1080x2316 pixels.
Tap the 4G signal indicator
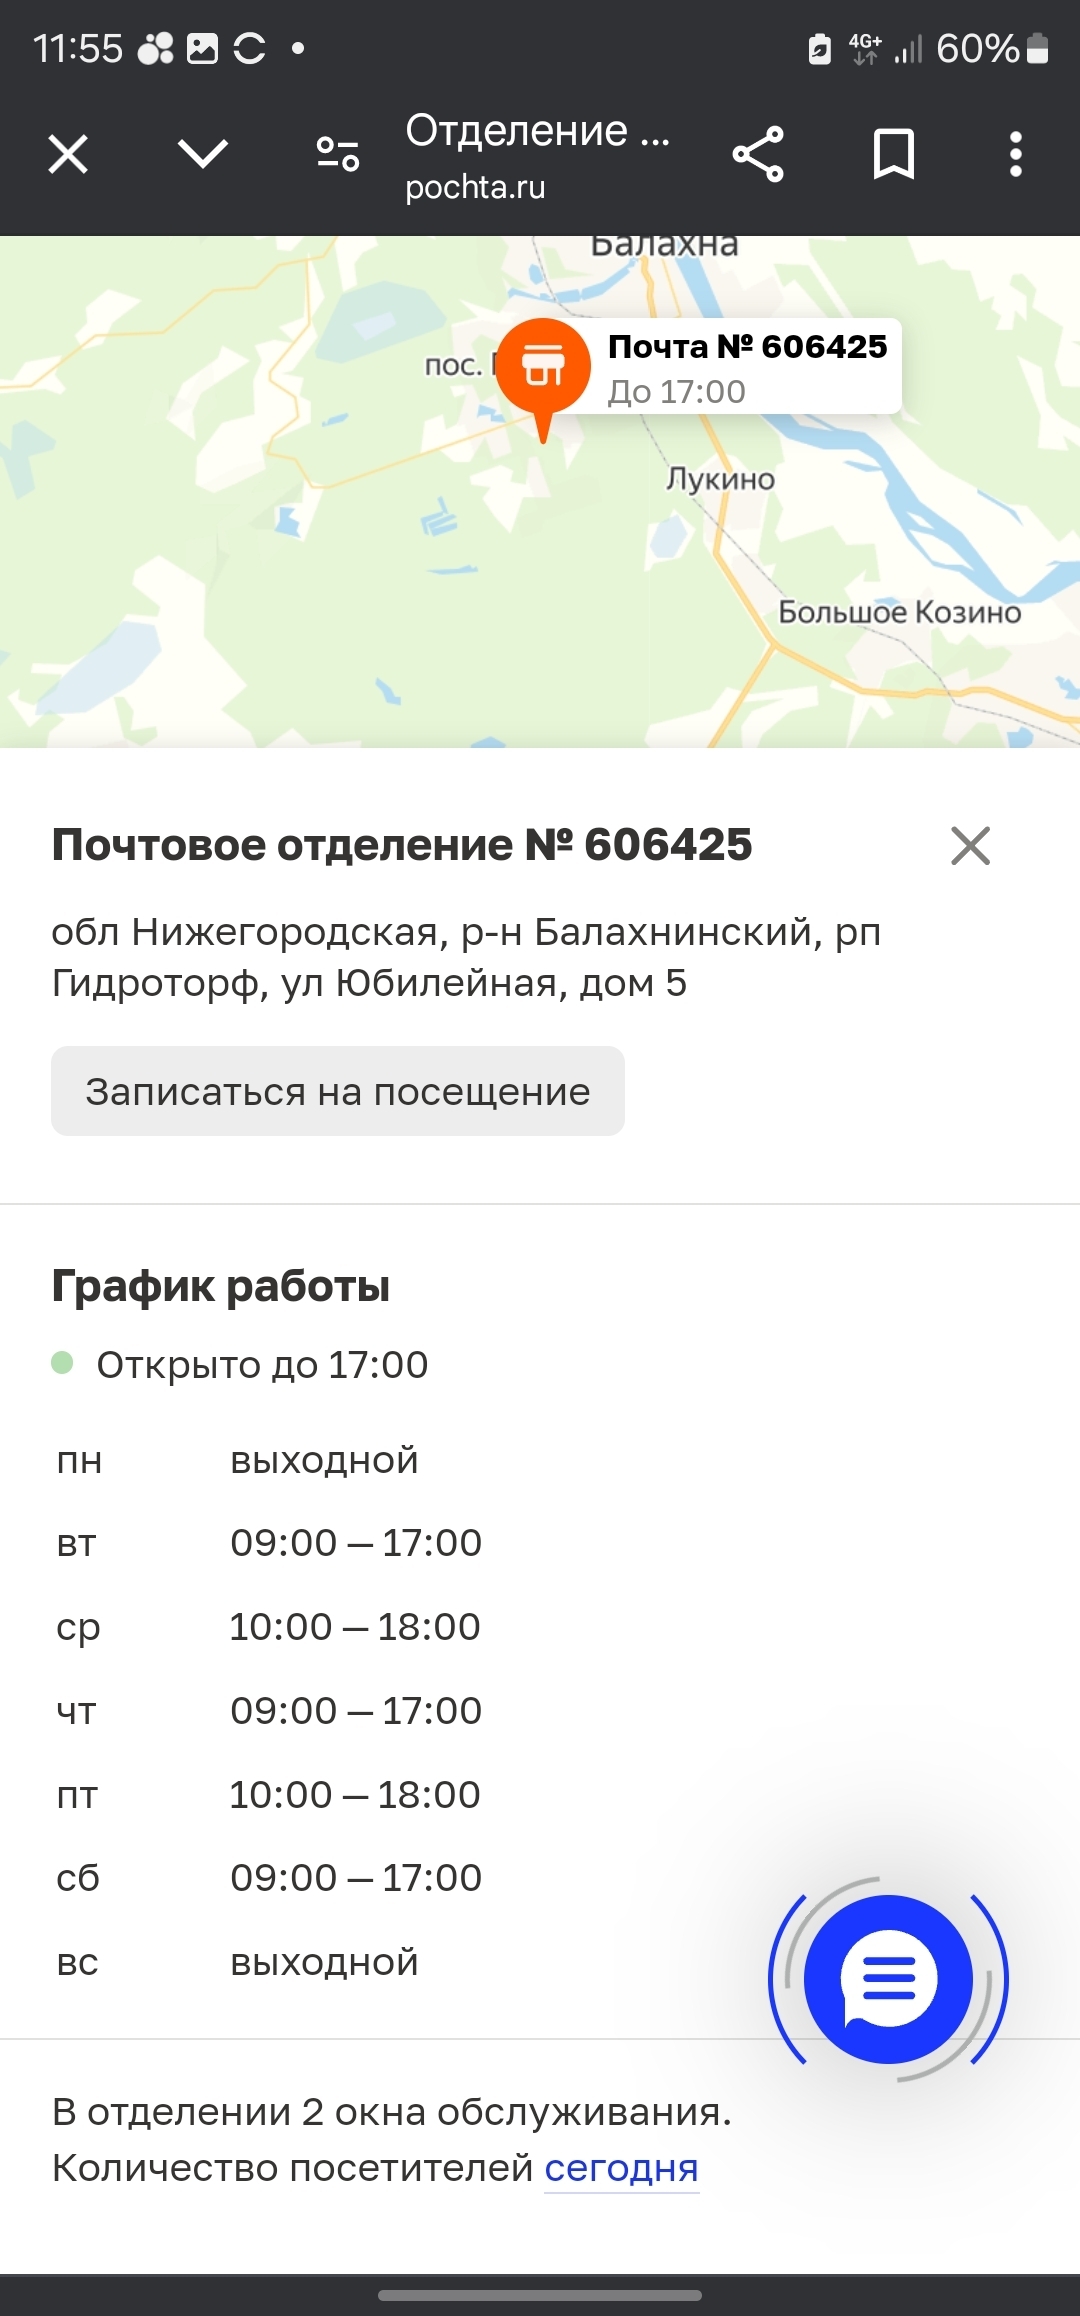coord(865,48)
